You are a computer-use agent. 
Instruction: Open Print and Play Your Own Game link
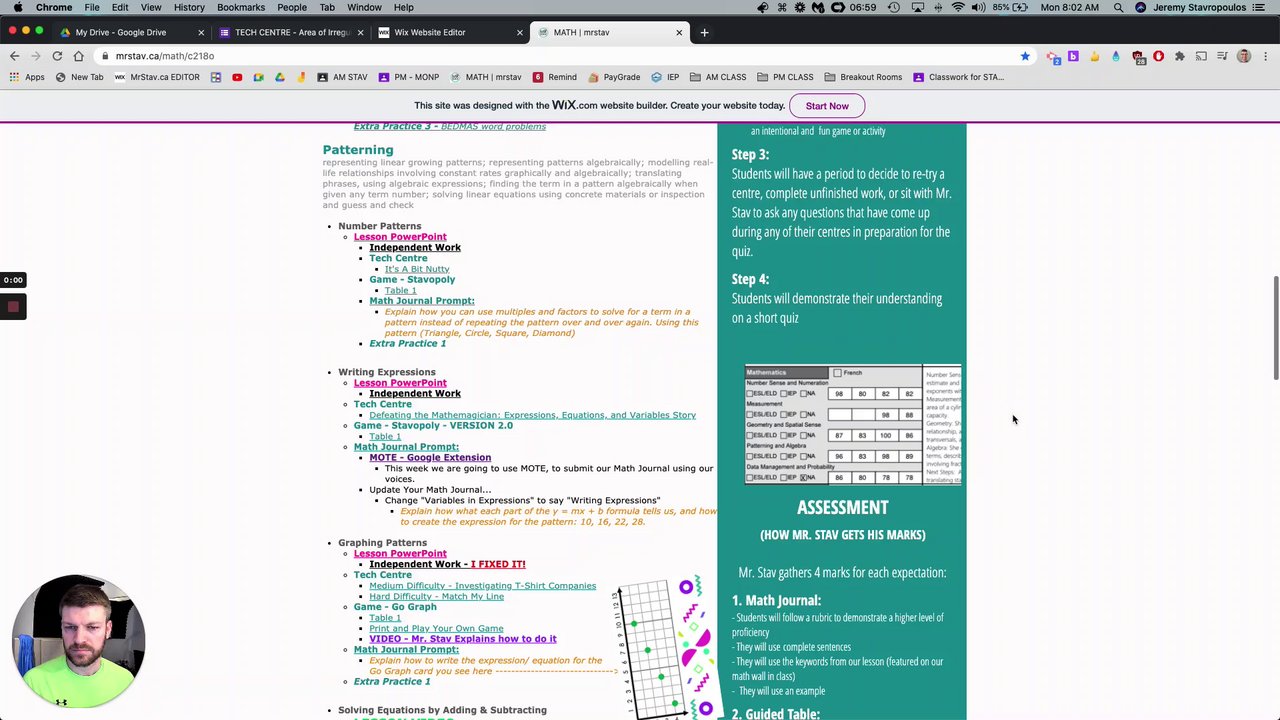pos(436,629)
